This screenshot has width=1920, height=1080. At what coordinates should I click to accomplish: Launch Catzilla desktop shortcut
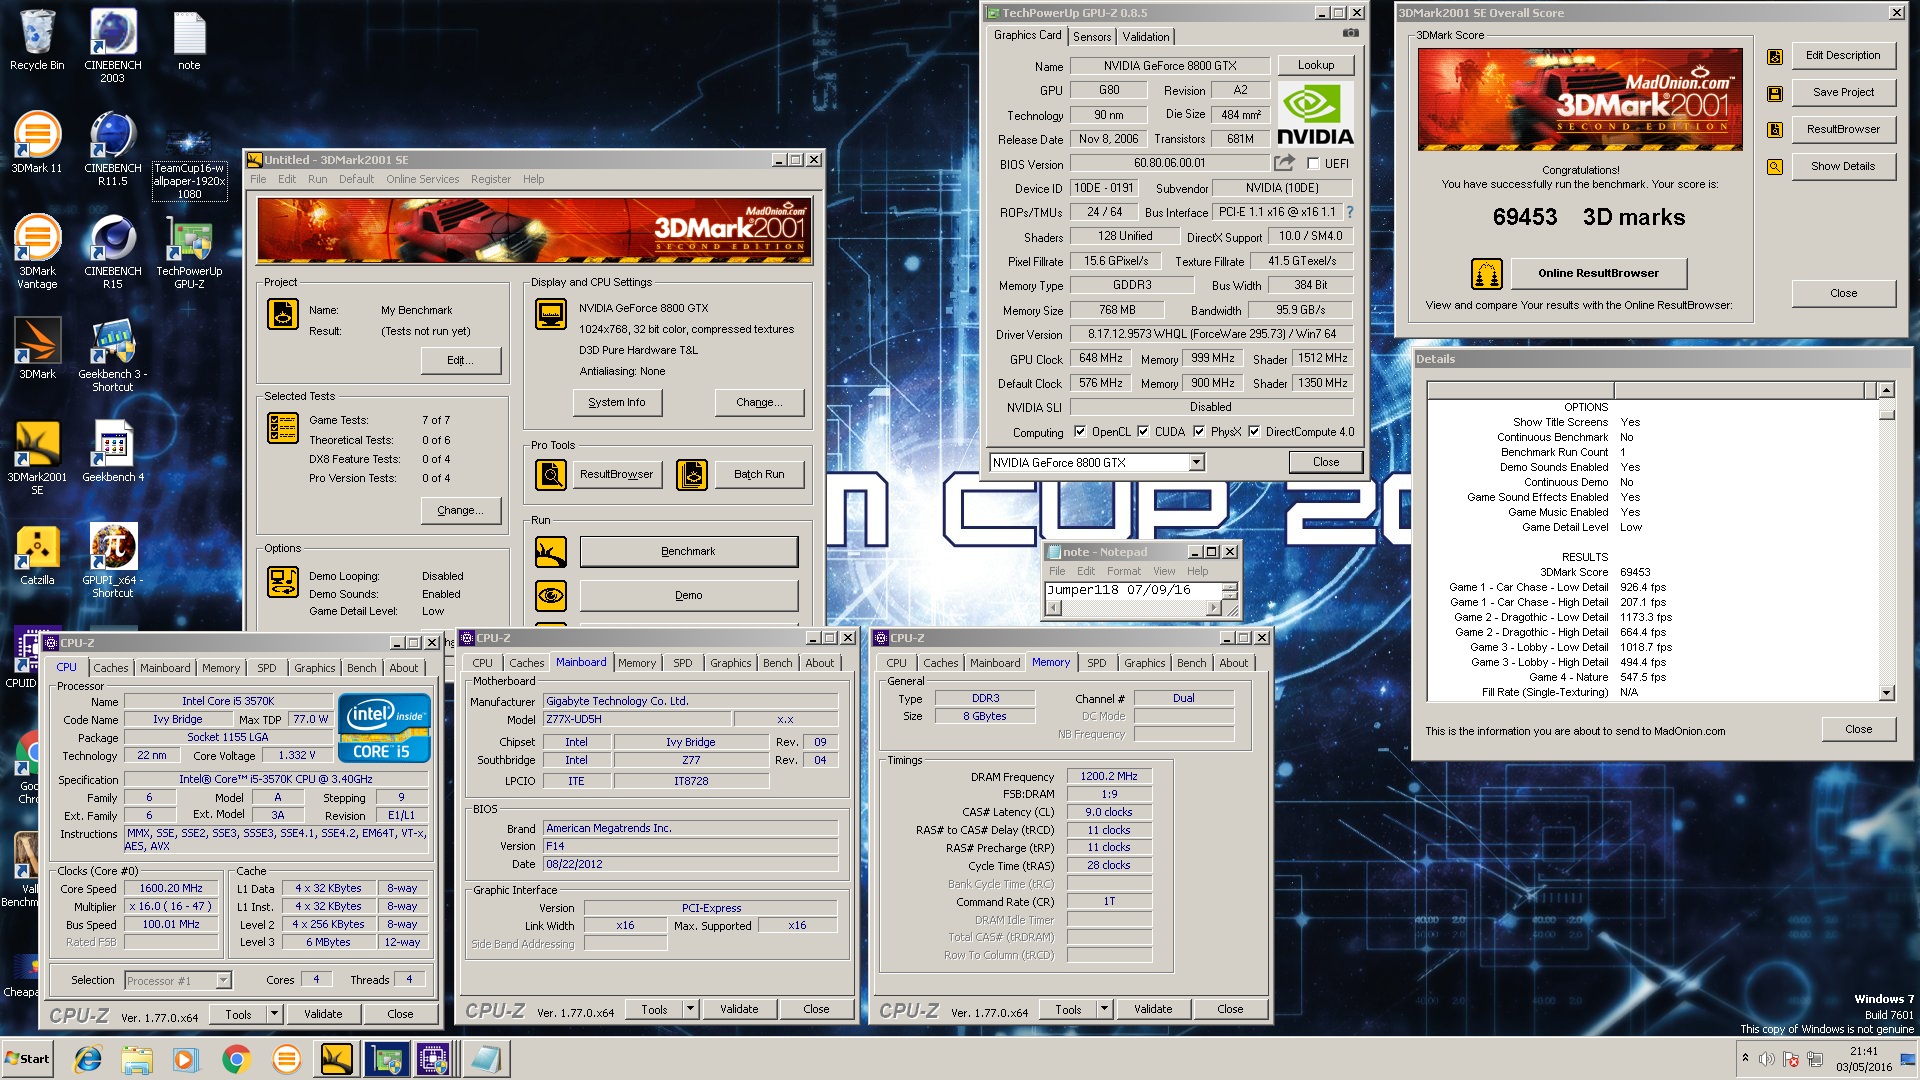tap(37, 554)
